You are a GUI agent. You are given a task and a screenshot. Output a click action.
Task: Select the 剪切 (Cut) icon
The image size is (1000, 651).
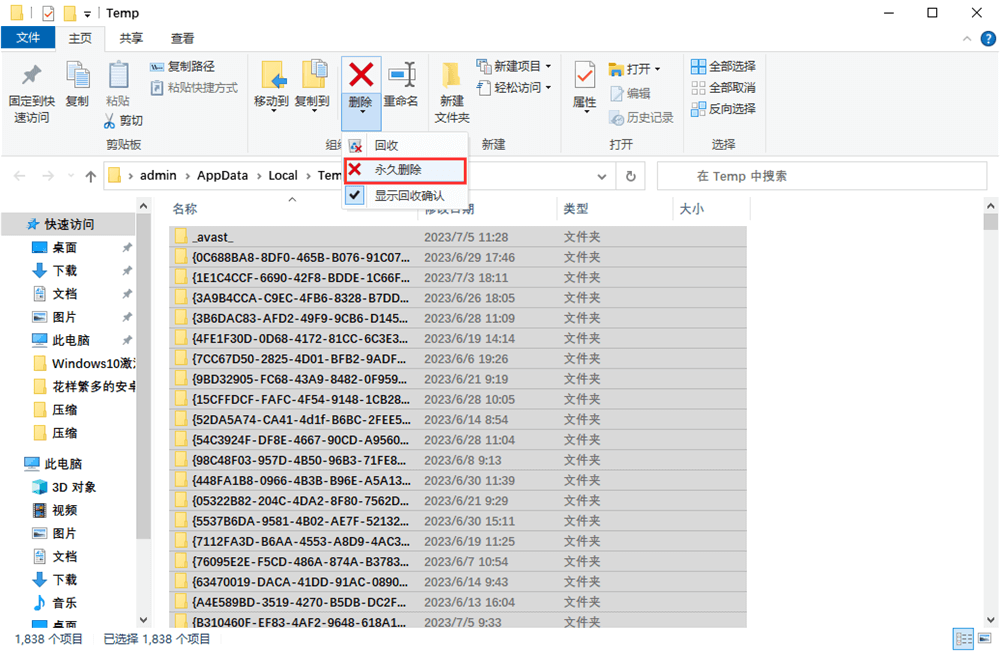click(107, 120)
